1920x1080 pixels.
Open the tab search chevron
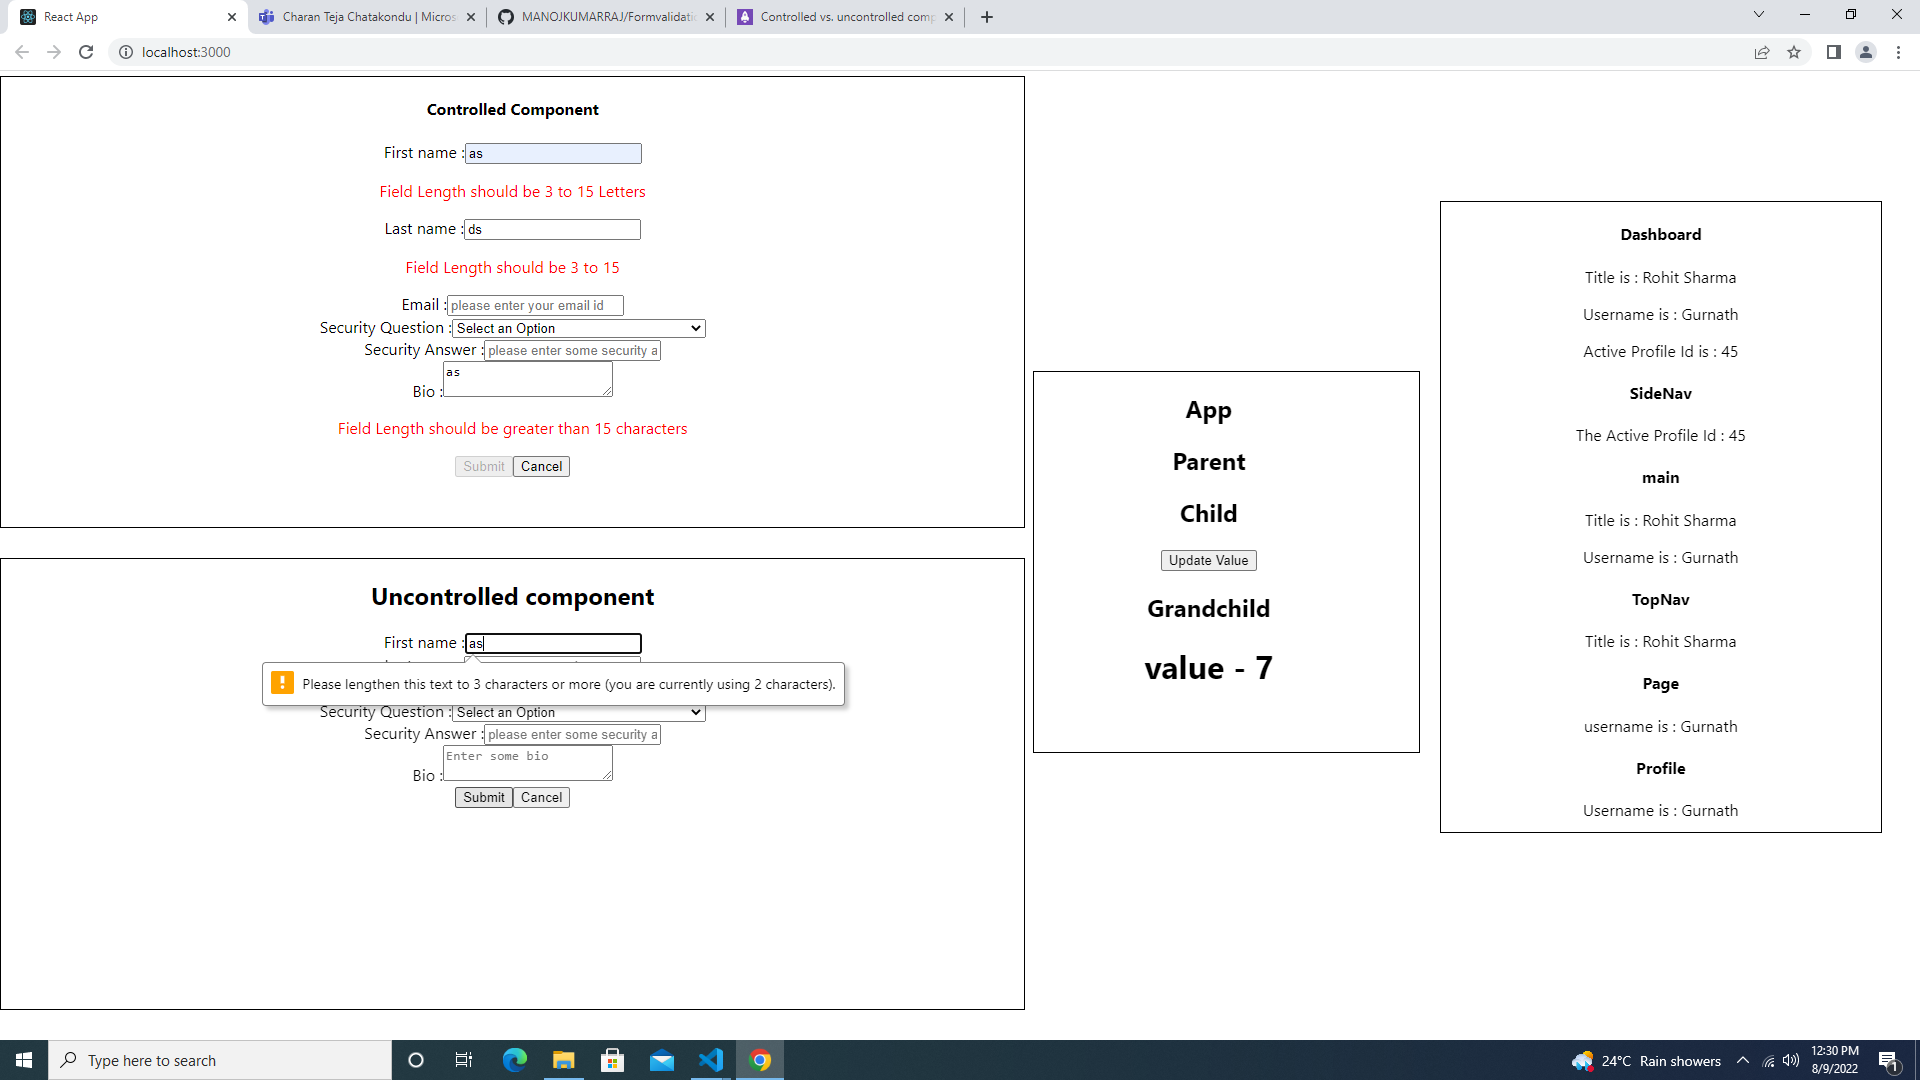coord(1757,14)
